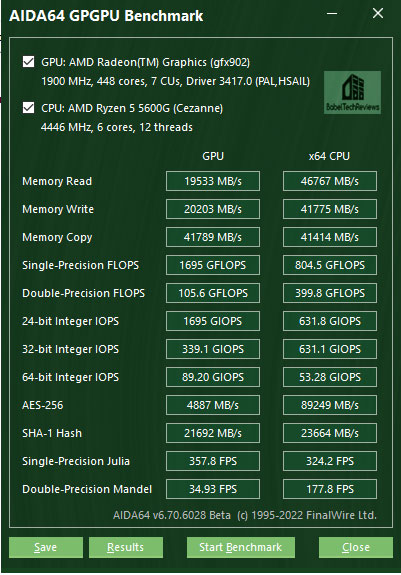Click the BabelTechReviews logo icon
The height and width of the screenshot is (575, 401).
coord(352,92)
